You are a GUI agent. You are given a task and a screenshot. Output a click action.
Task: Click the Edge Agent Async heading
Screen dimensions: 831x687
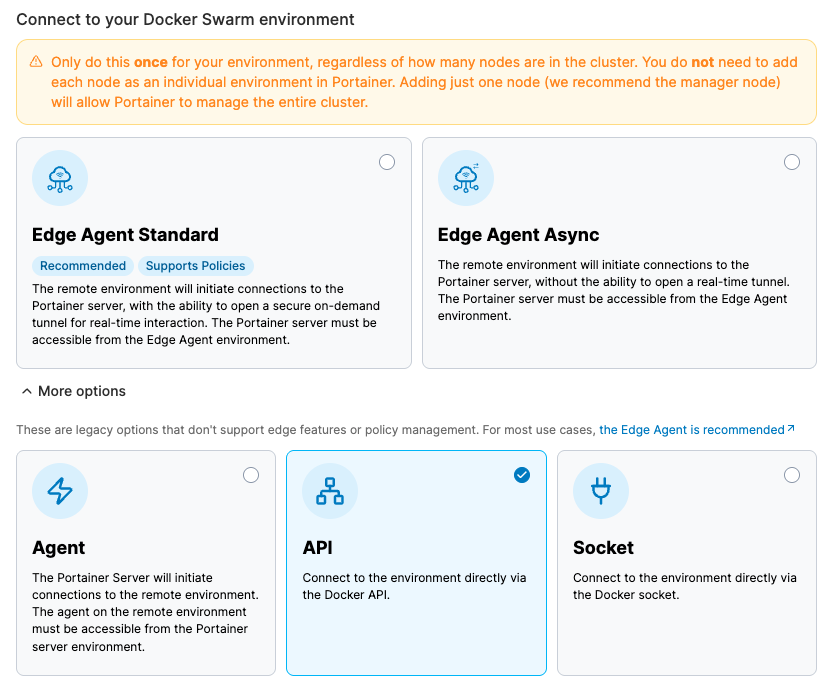pos(518,235)
